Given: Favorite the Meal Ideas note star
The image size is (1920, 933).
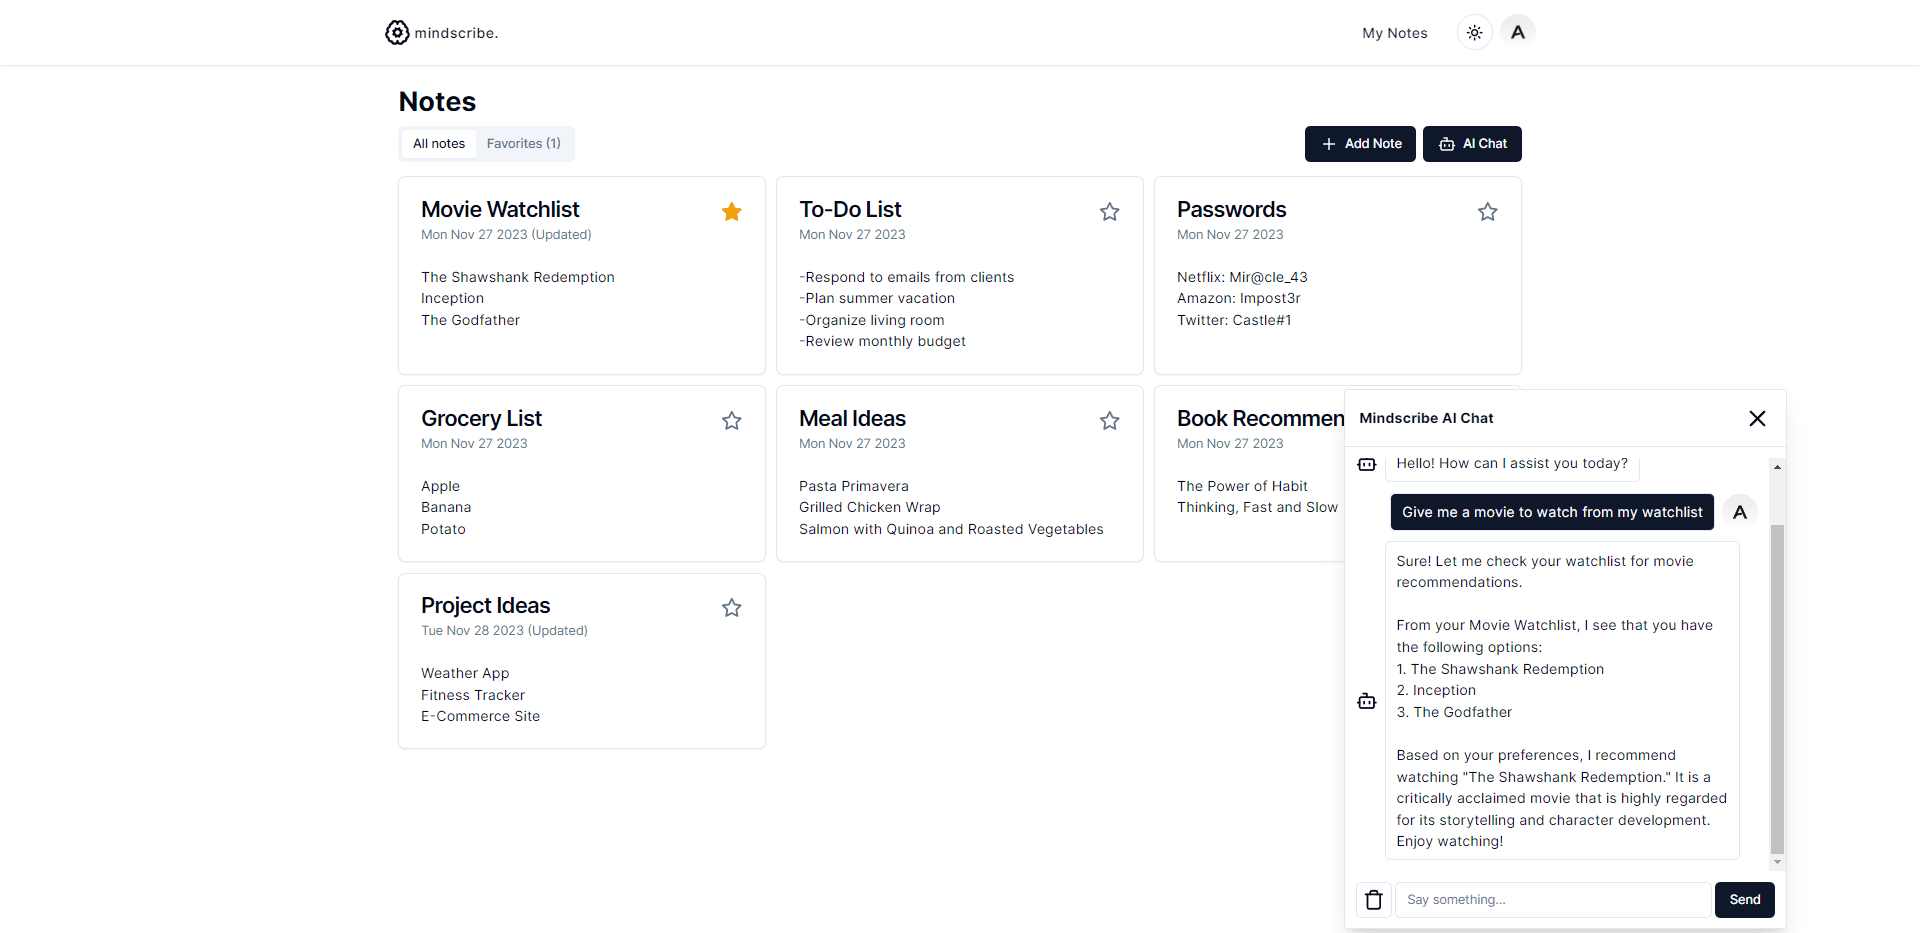Looking at the screenshot, I should 1110,421.
